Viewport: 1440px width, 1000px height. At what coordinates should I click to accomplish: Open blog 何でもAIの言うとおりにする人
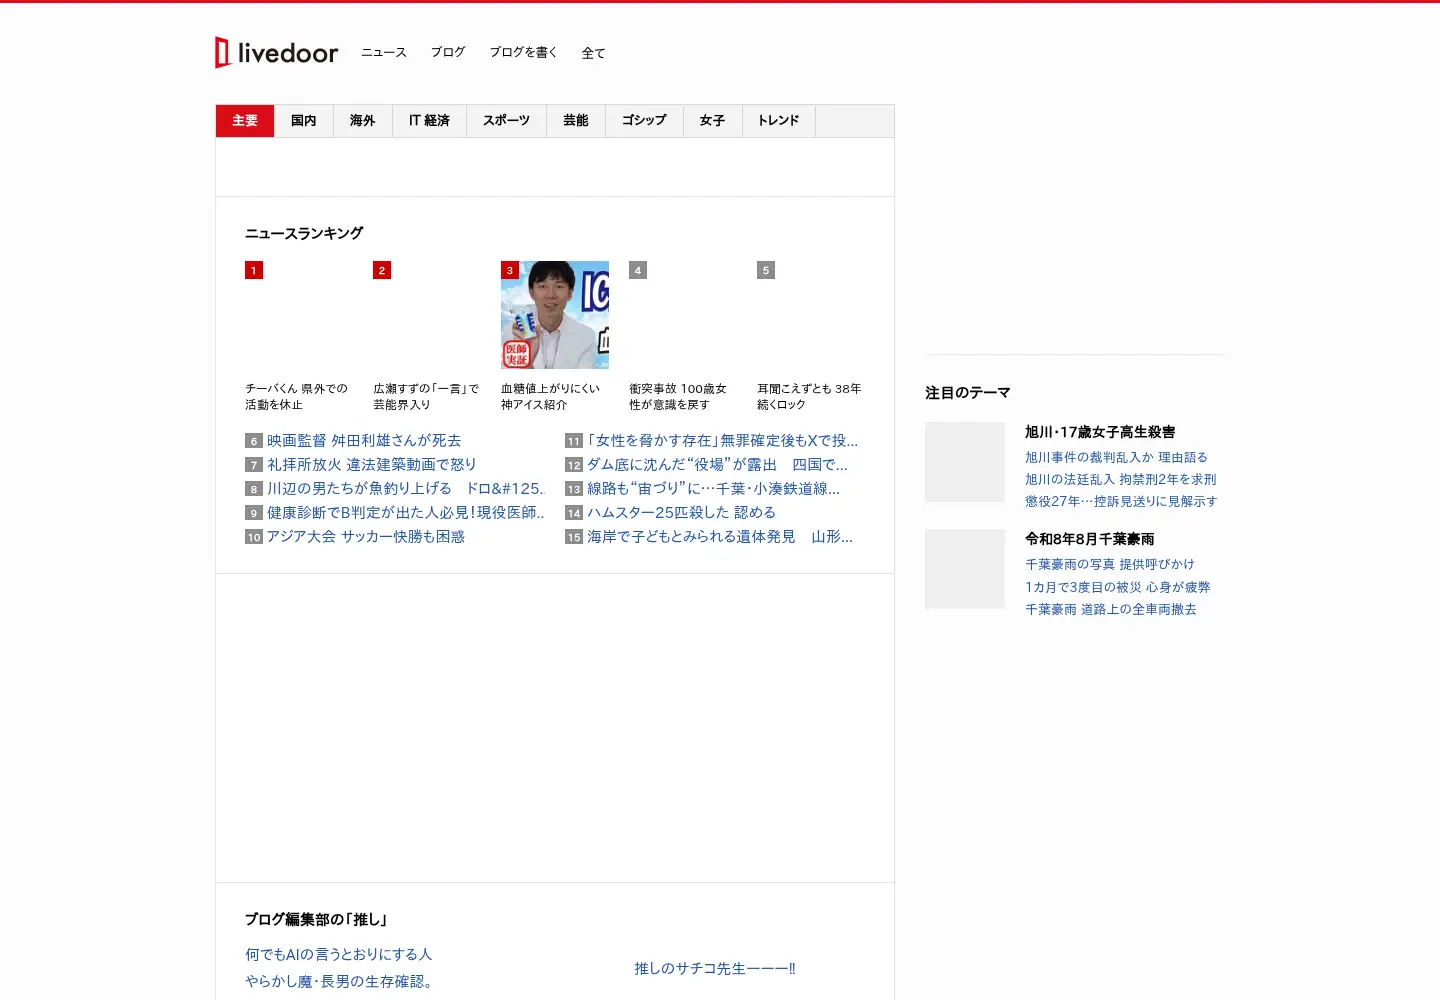pos(339,955)
